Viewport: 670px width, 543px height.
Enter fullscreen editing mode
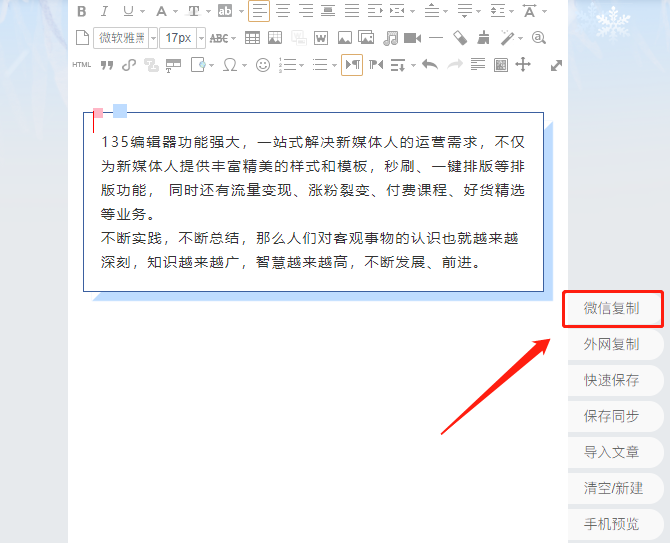[x=556, y=65]
